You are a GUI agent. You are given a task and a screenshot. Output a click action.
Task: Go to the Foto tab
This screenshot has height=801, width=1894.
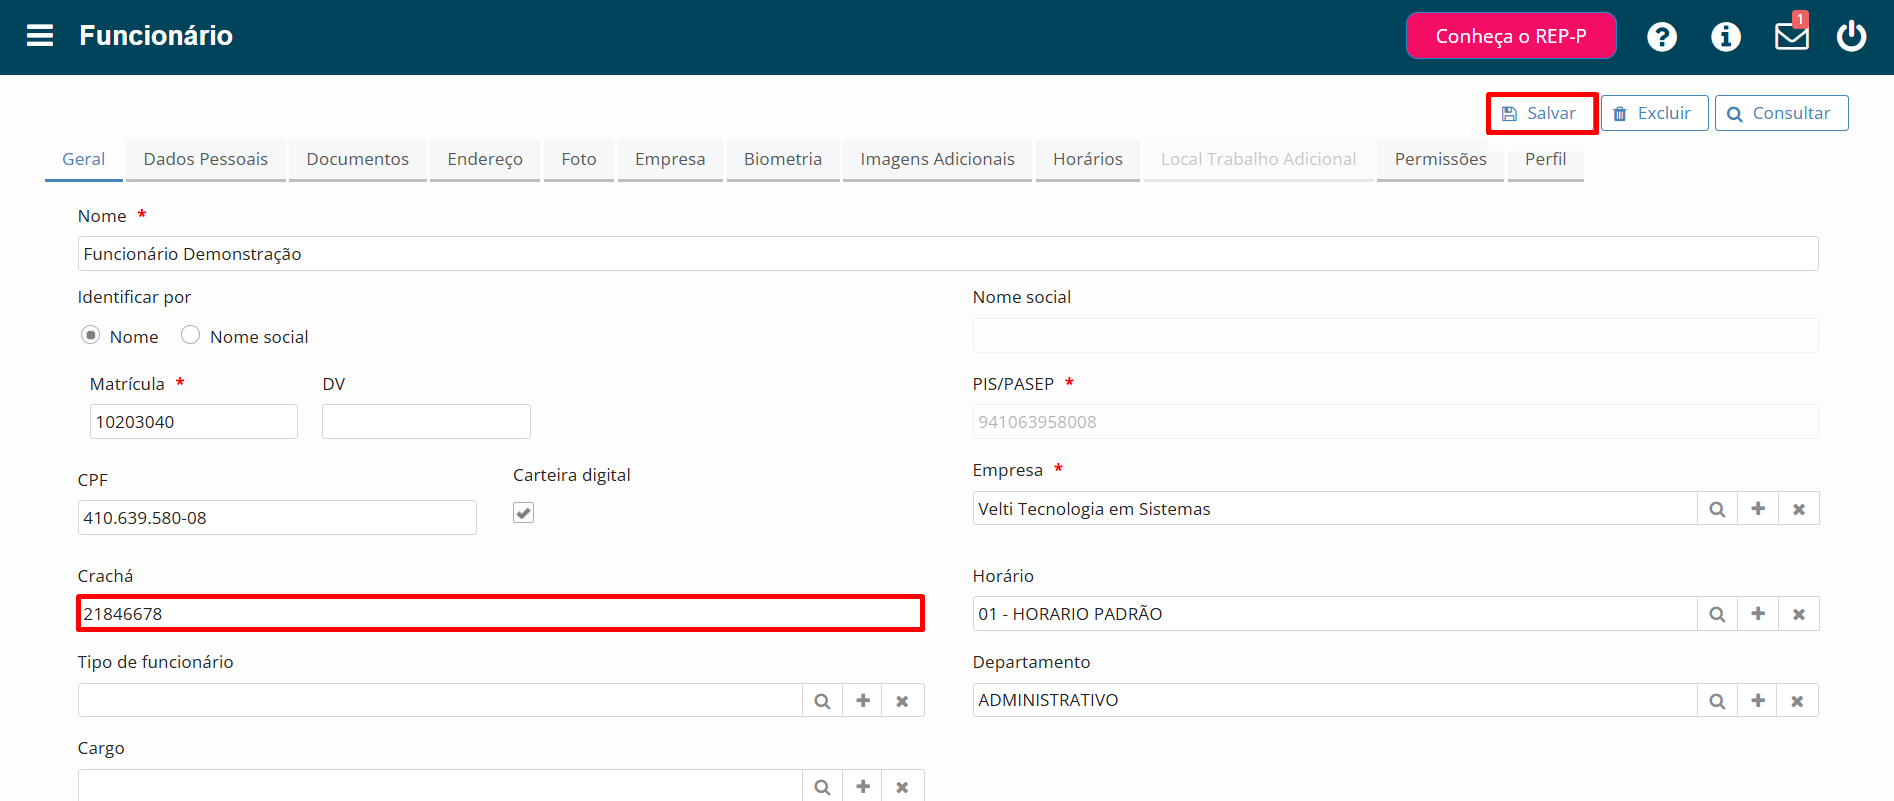pos(579,159)
